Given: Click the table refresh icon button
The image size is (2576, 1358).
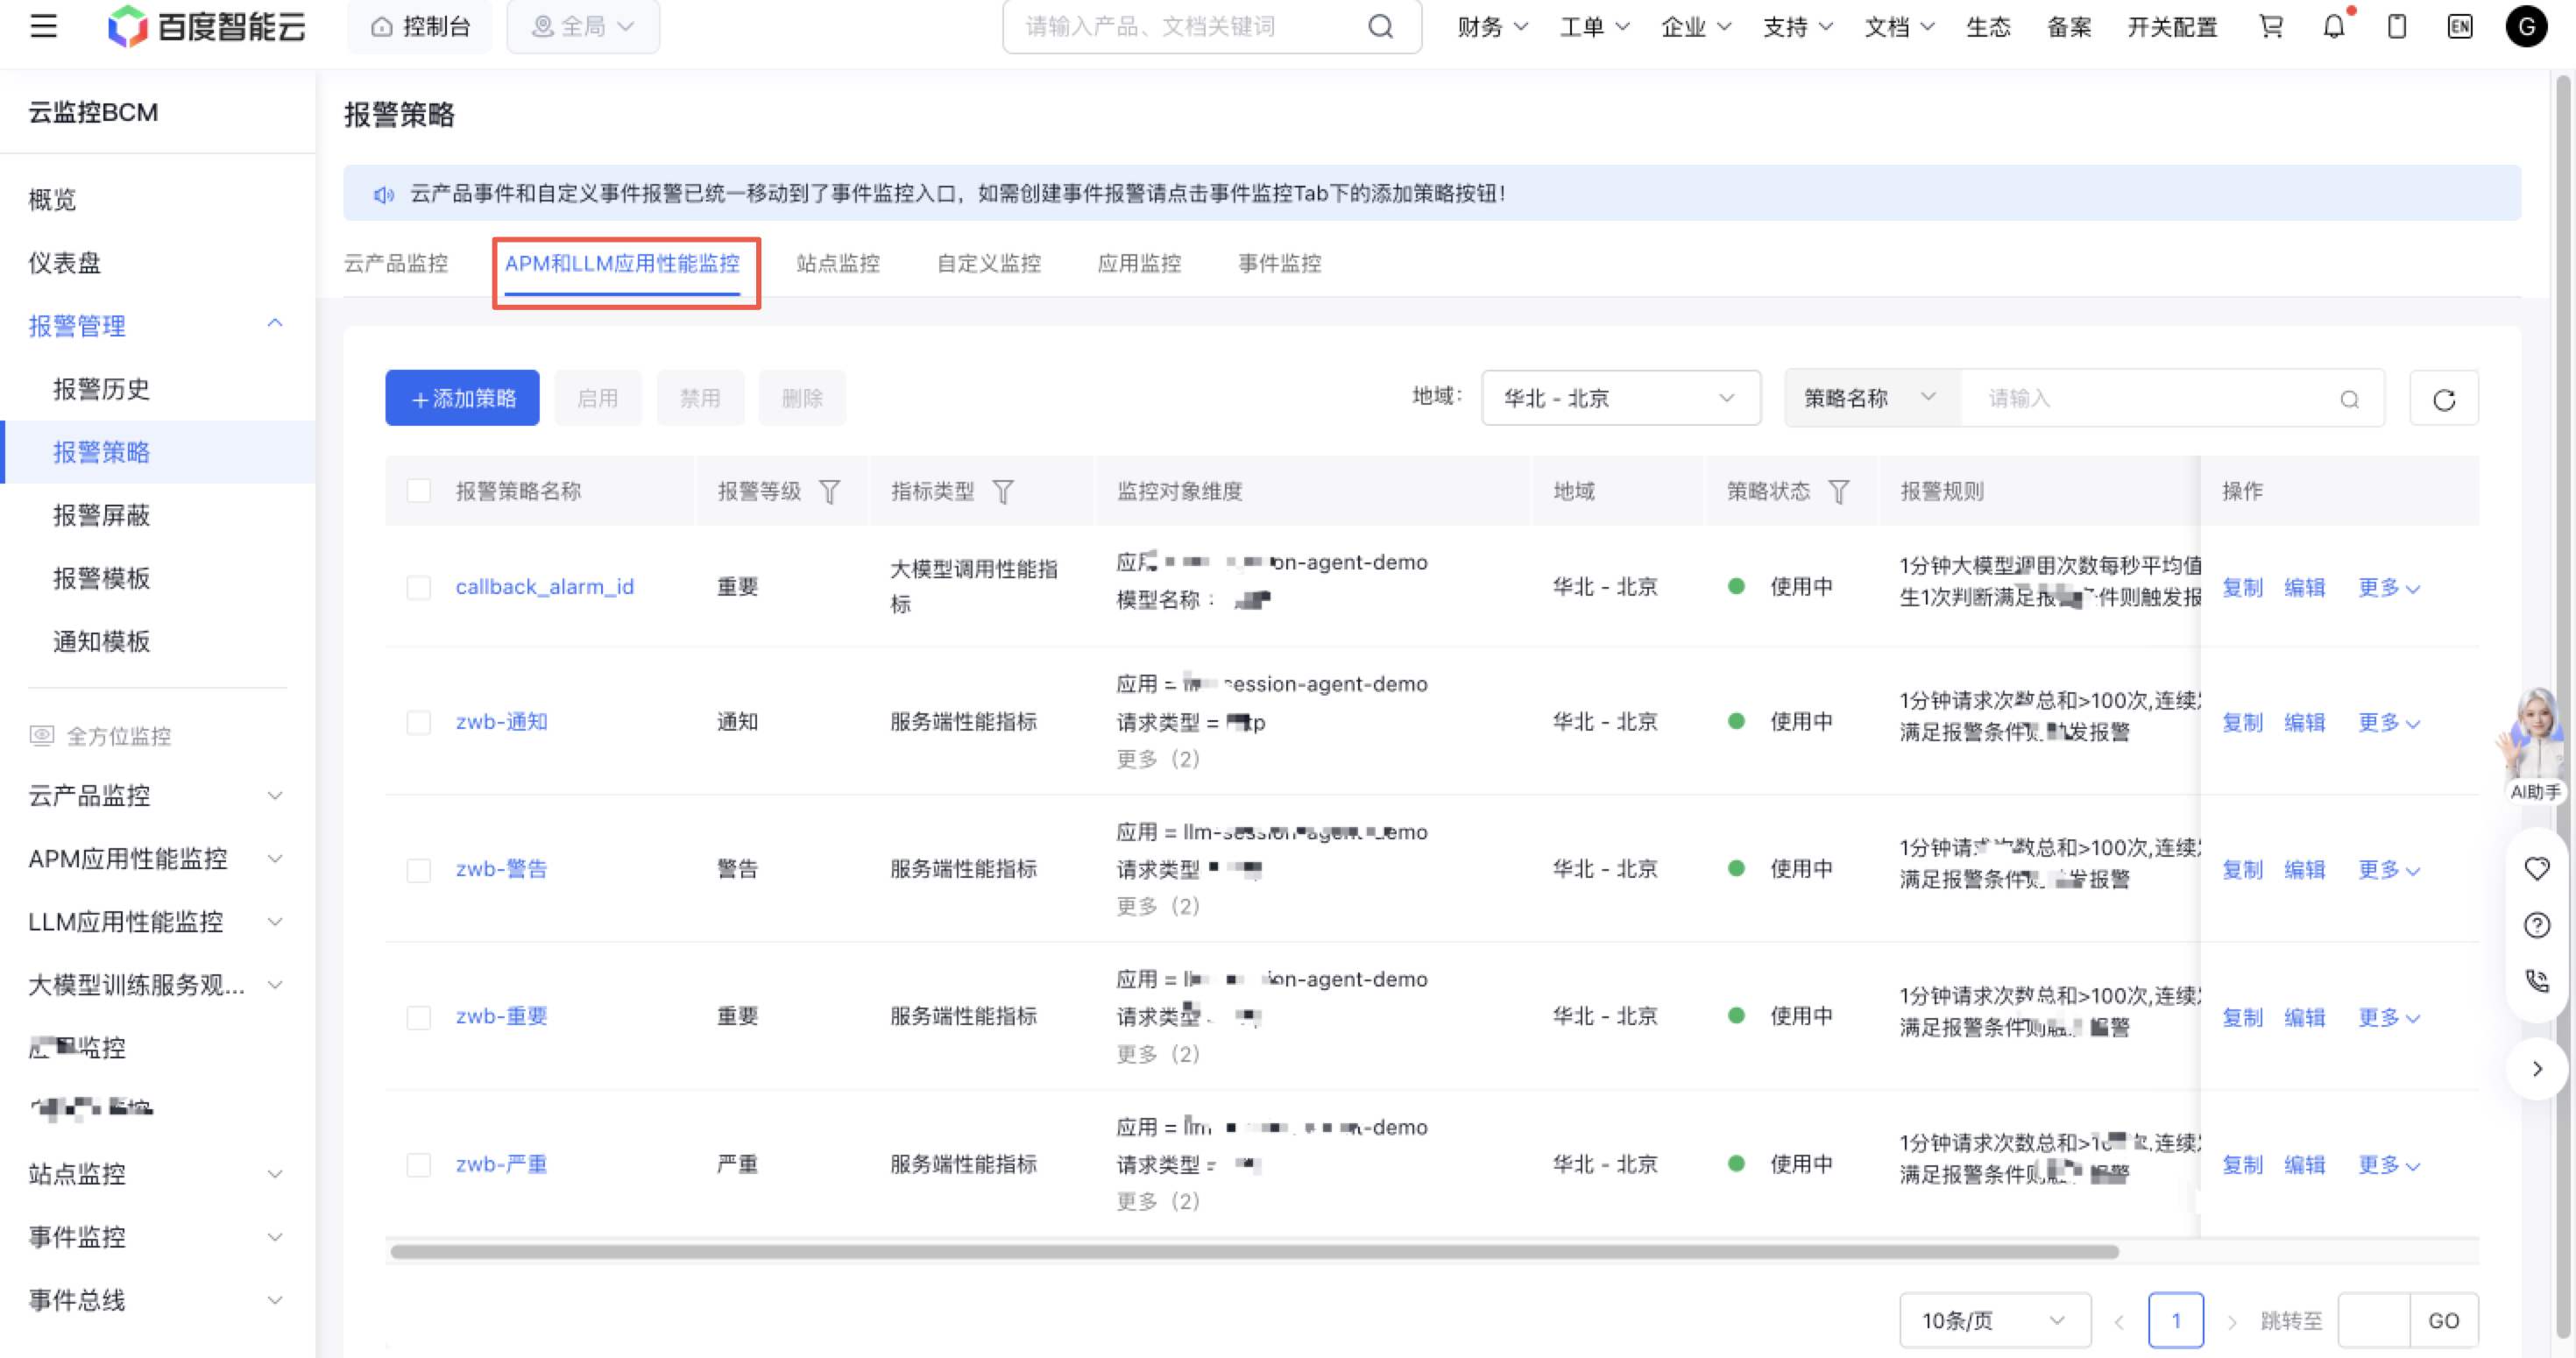Looking at the screenshot, I should pyautogui.click(x=2443, y=399).
